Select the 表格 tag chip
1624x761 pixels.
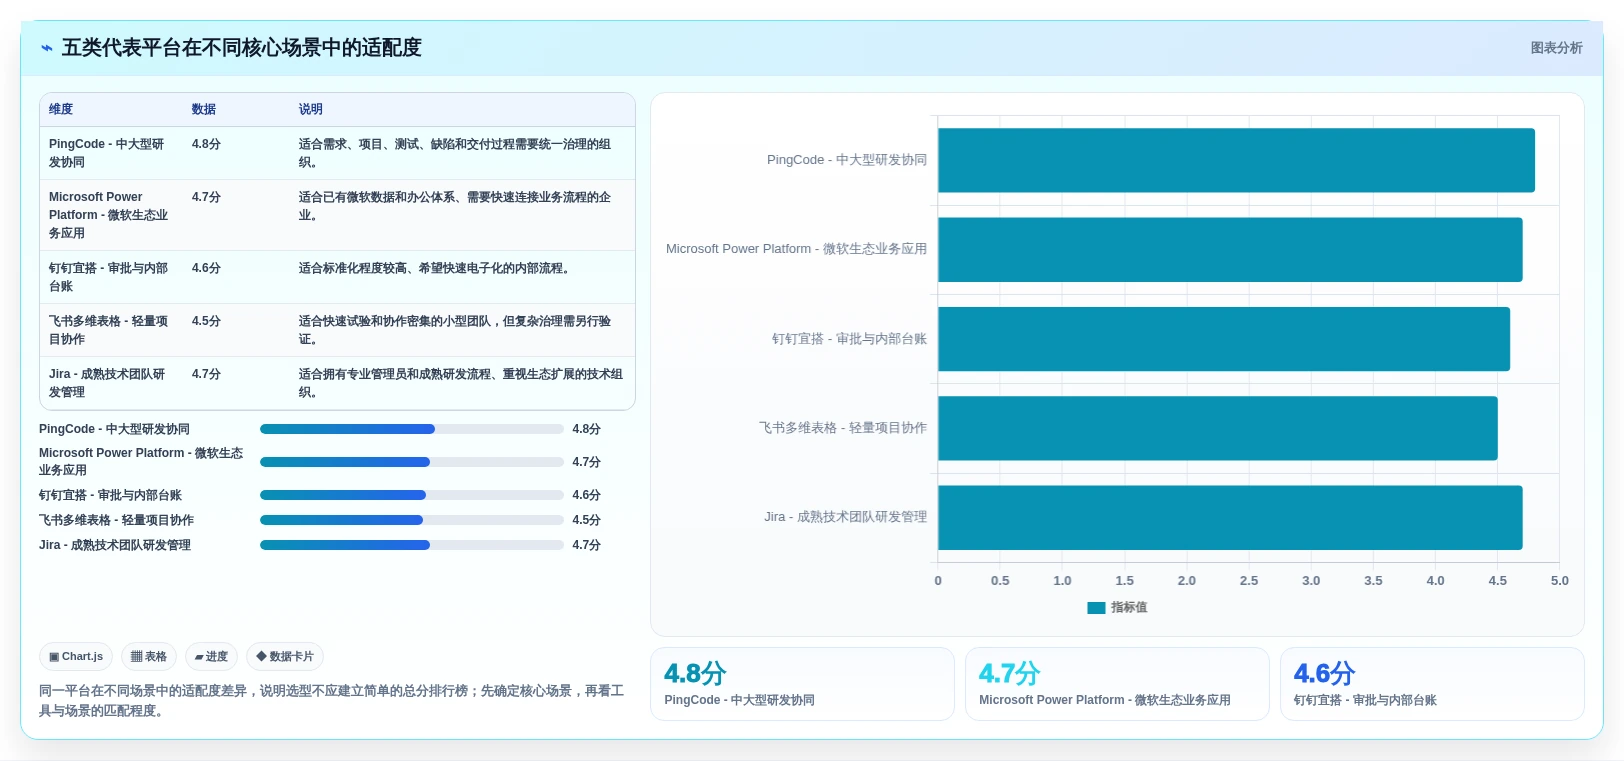click(x=149, y=657)
